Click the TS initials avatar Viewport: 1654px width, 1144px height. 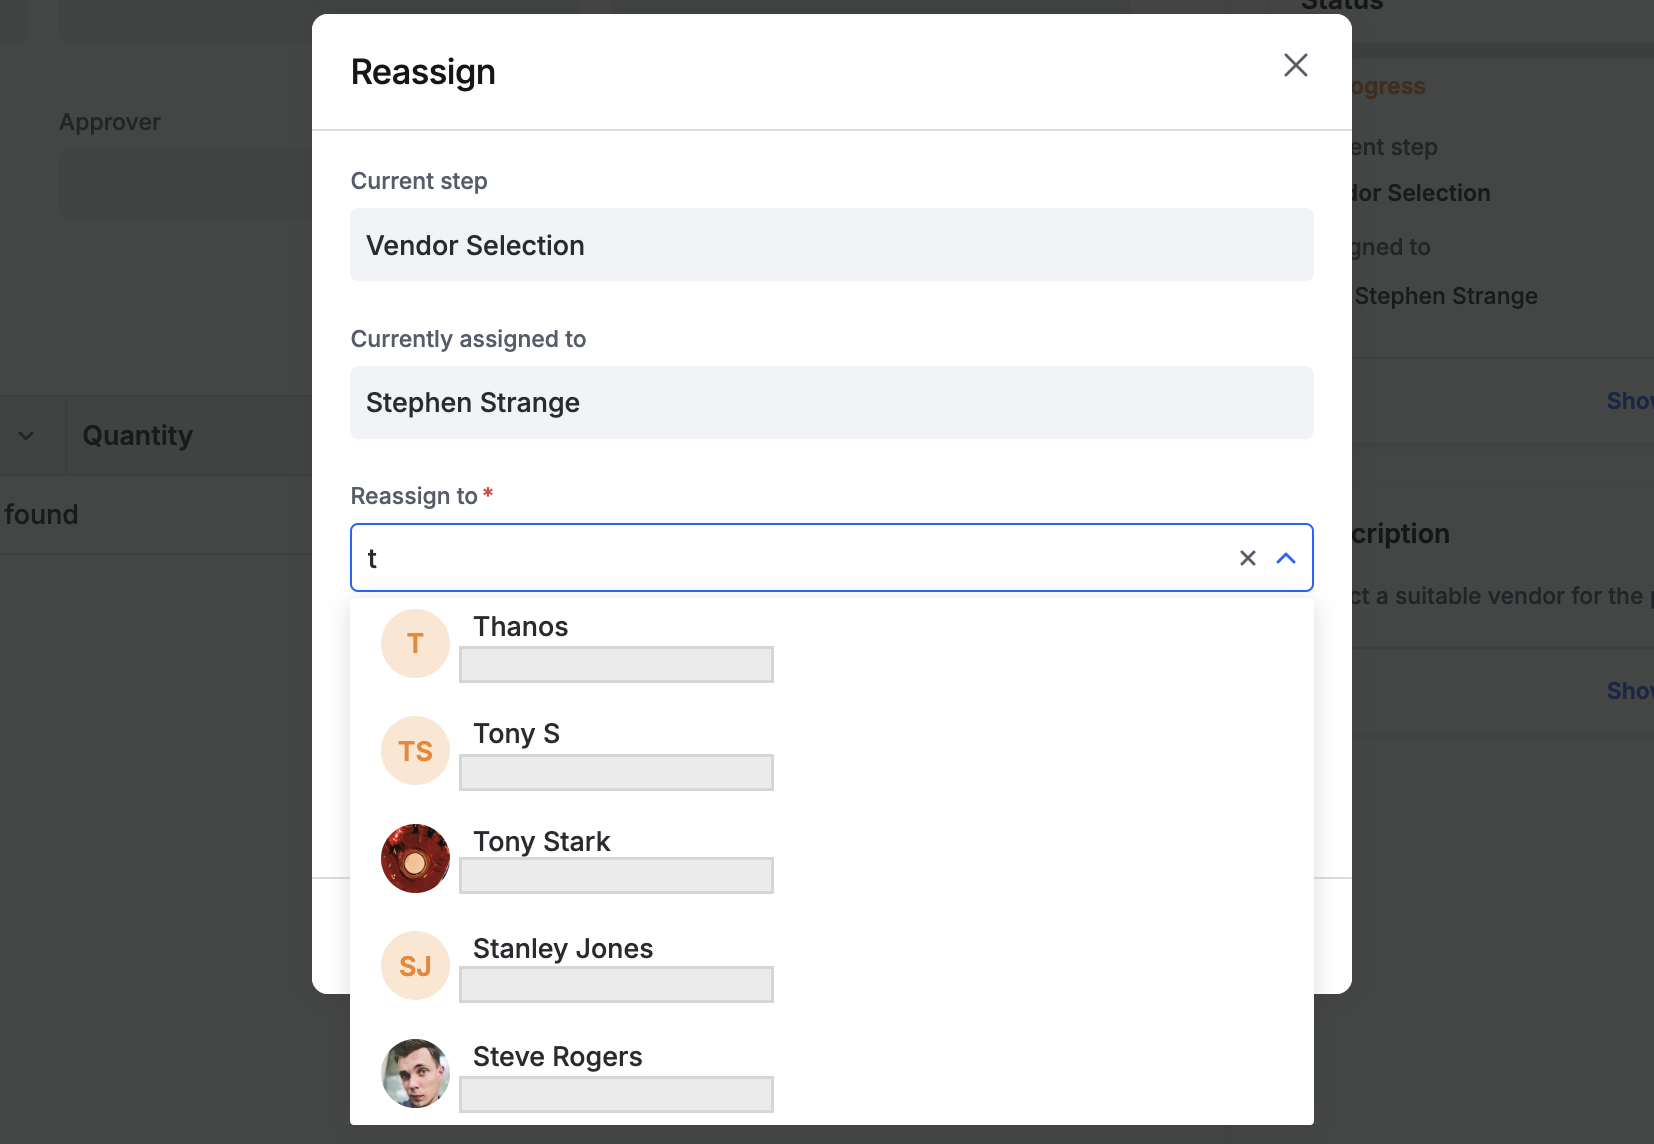click(415, 751)
